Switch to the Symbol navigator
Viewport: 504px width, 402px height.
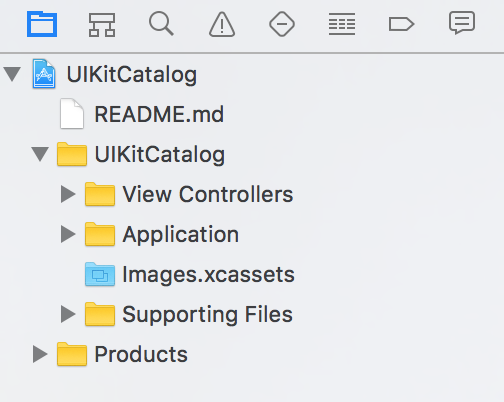(x=102, y=25)
